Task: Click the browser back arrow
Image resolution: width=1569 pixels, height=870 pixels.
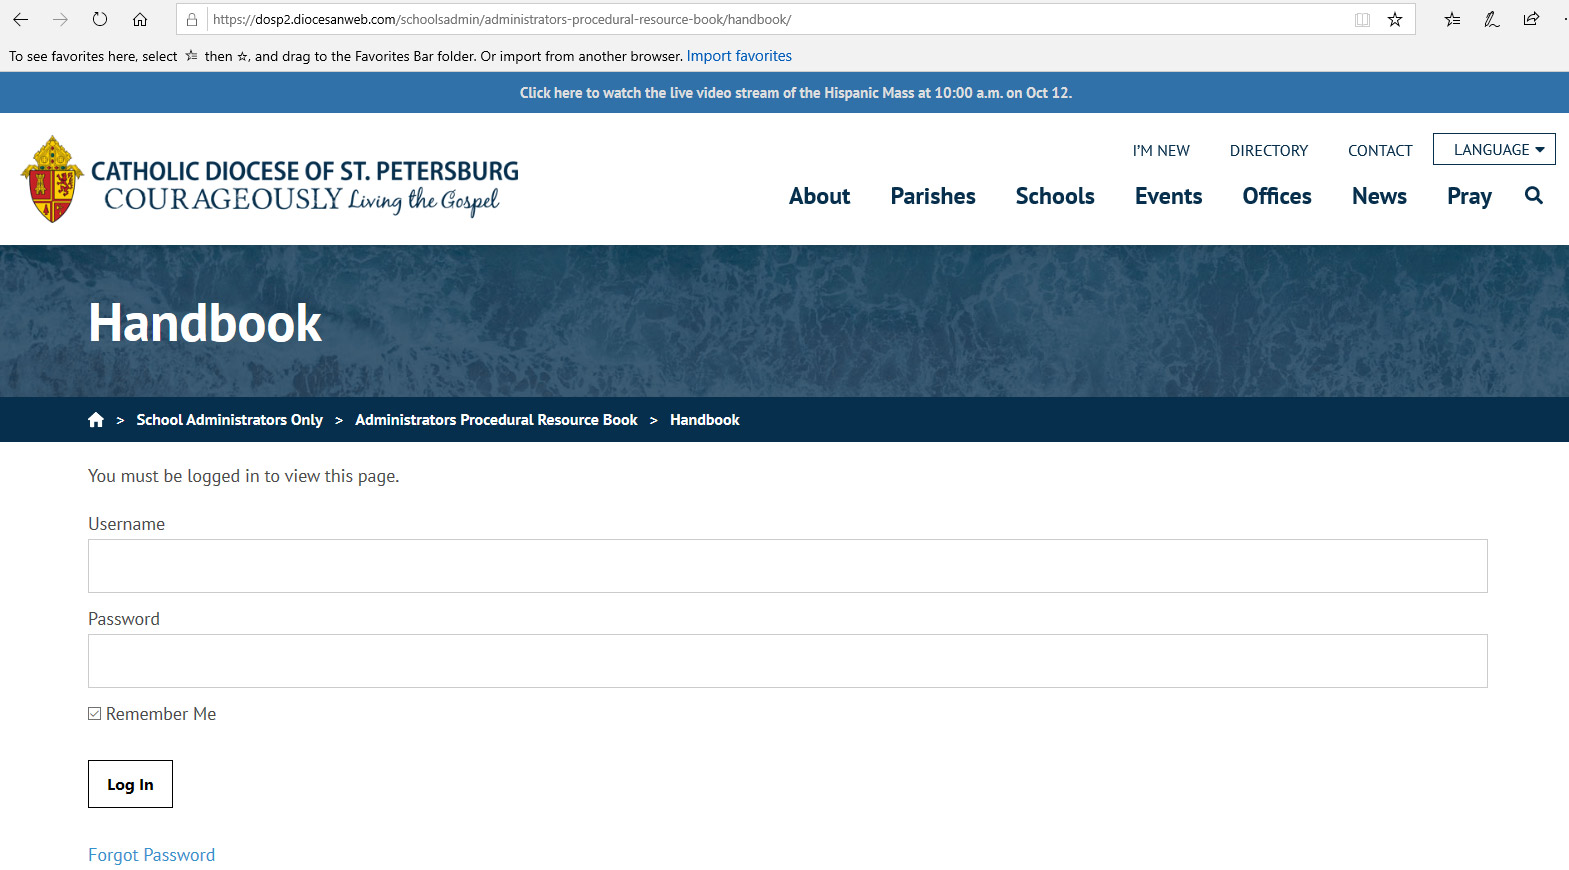Action: point(20,19)
